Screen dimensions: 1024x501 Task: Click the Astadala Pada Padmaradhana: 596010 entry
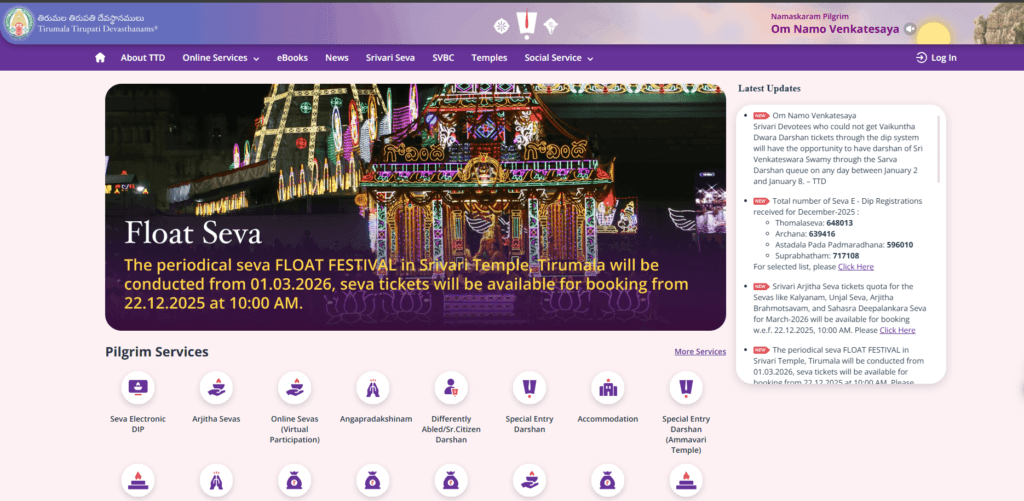844,245
